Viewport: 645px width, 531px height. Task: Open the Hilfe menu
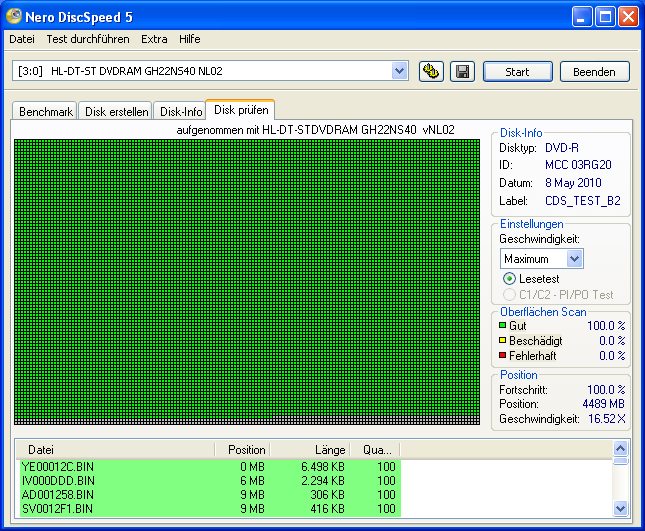tap(190, 39)
